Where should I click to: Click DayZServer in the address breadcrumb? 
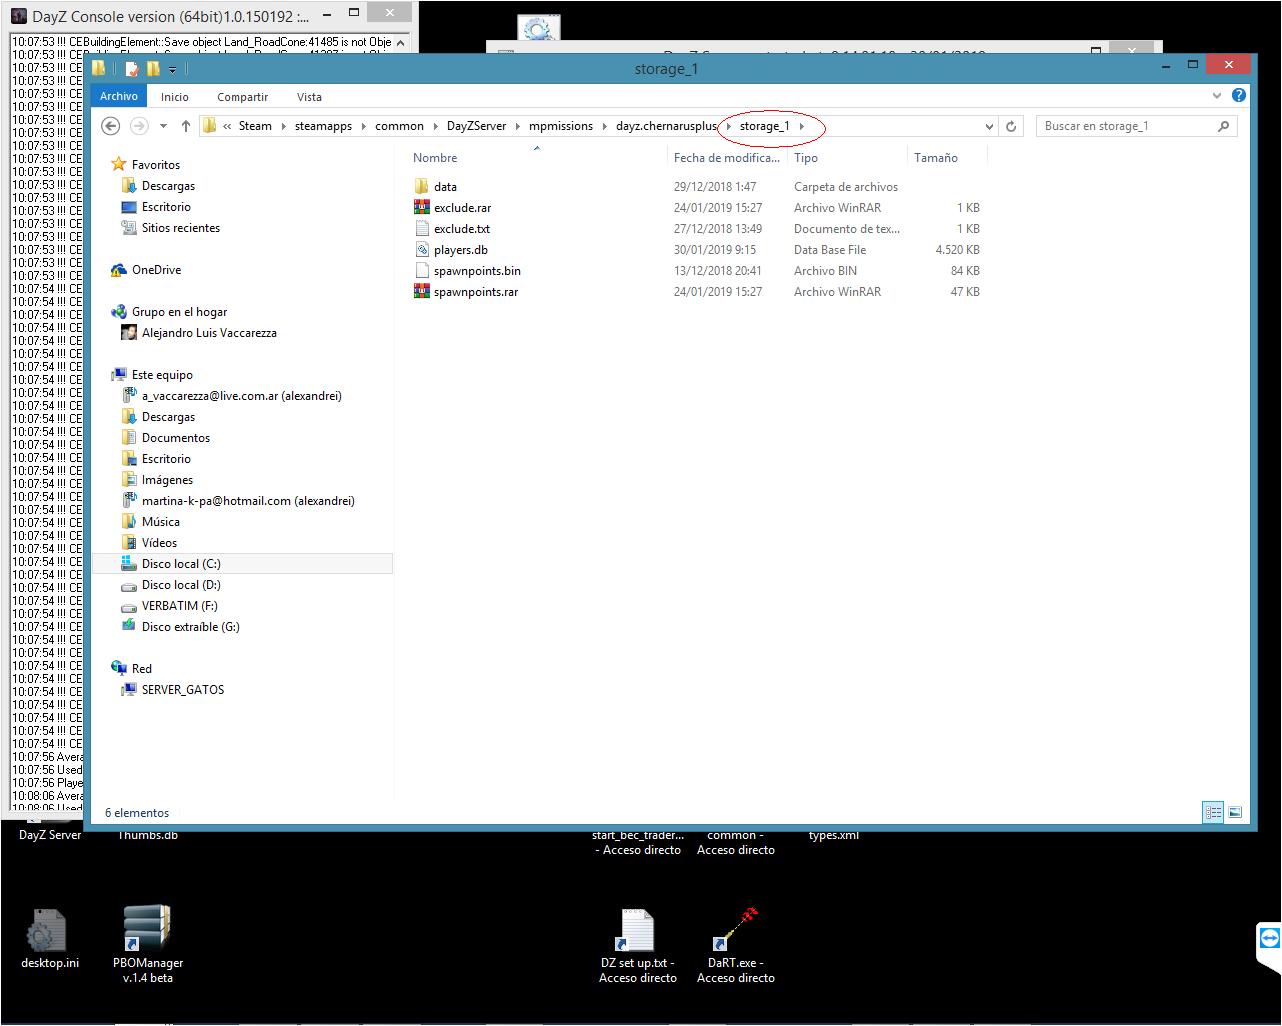click(x=476, y=126)
